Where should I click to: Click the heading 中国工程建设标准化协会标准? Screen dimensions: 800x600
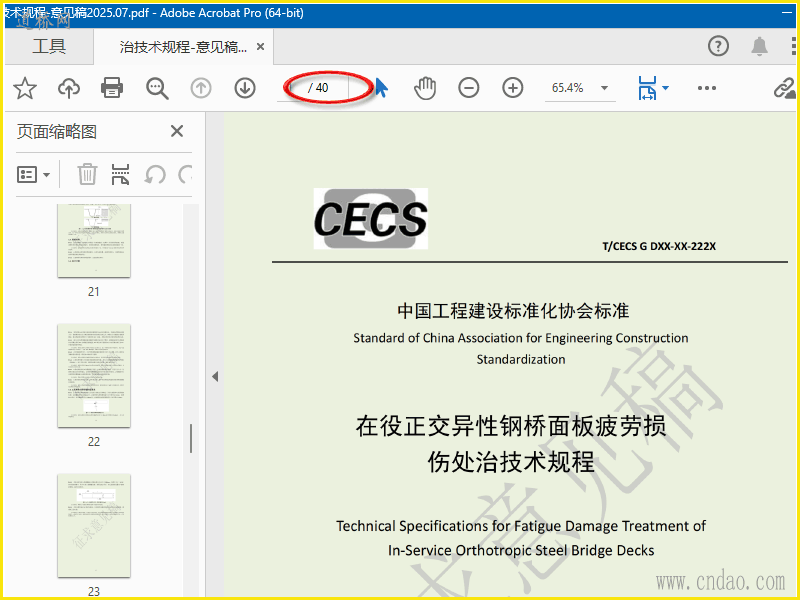tap(513, 311)
